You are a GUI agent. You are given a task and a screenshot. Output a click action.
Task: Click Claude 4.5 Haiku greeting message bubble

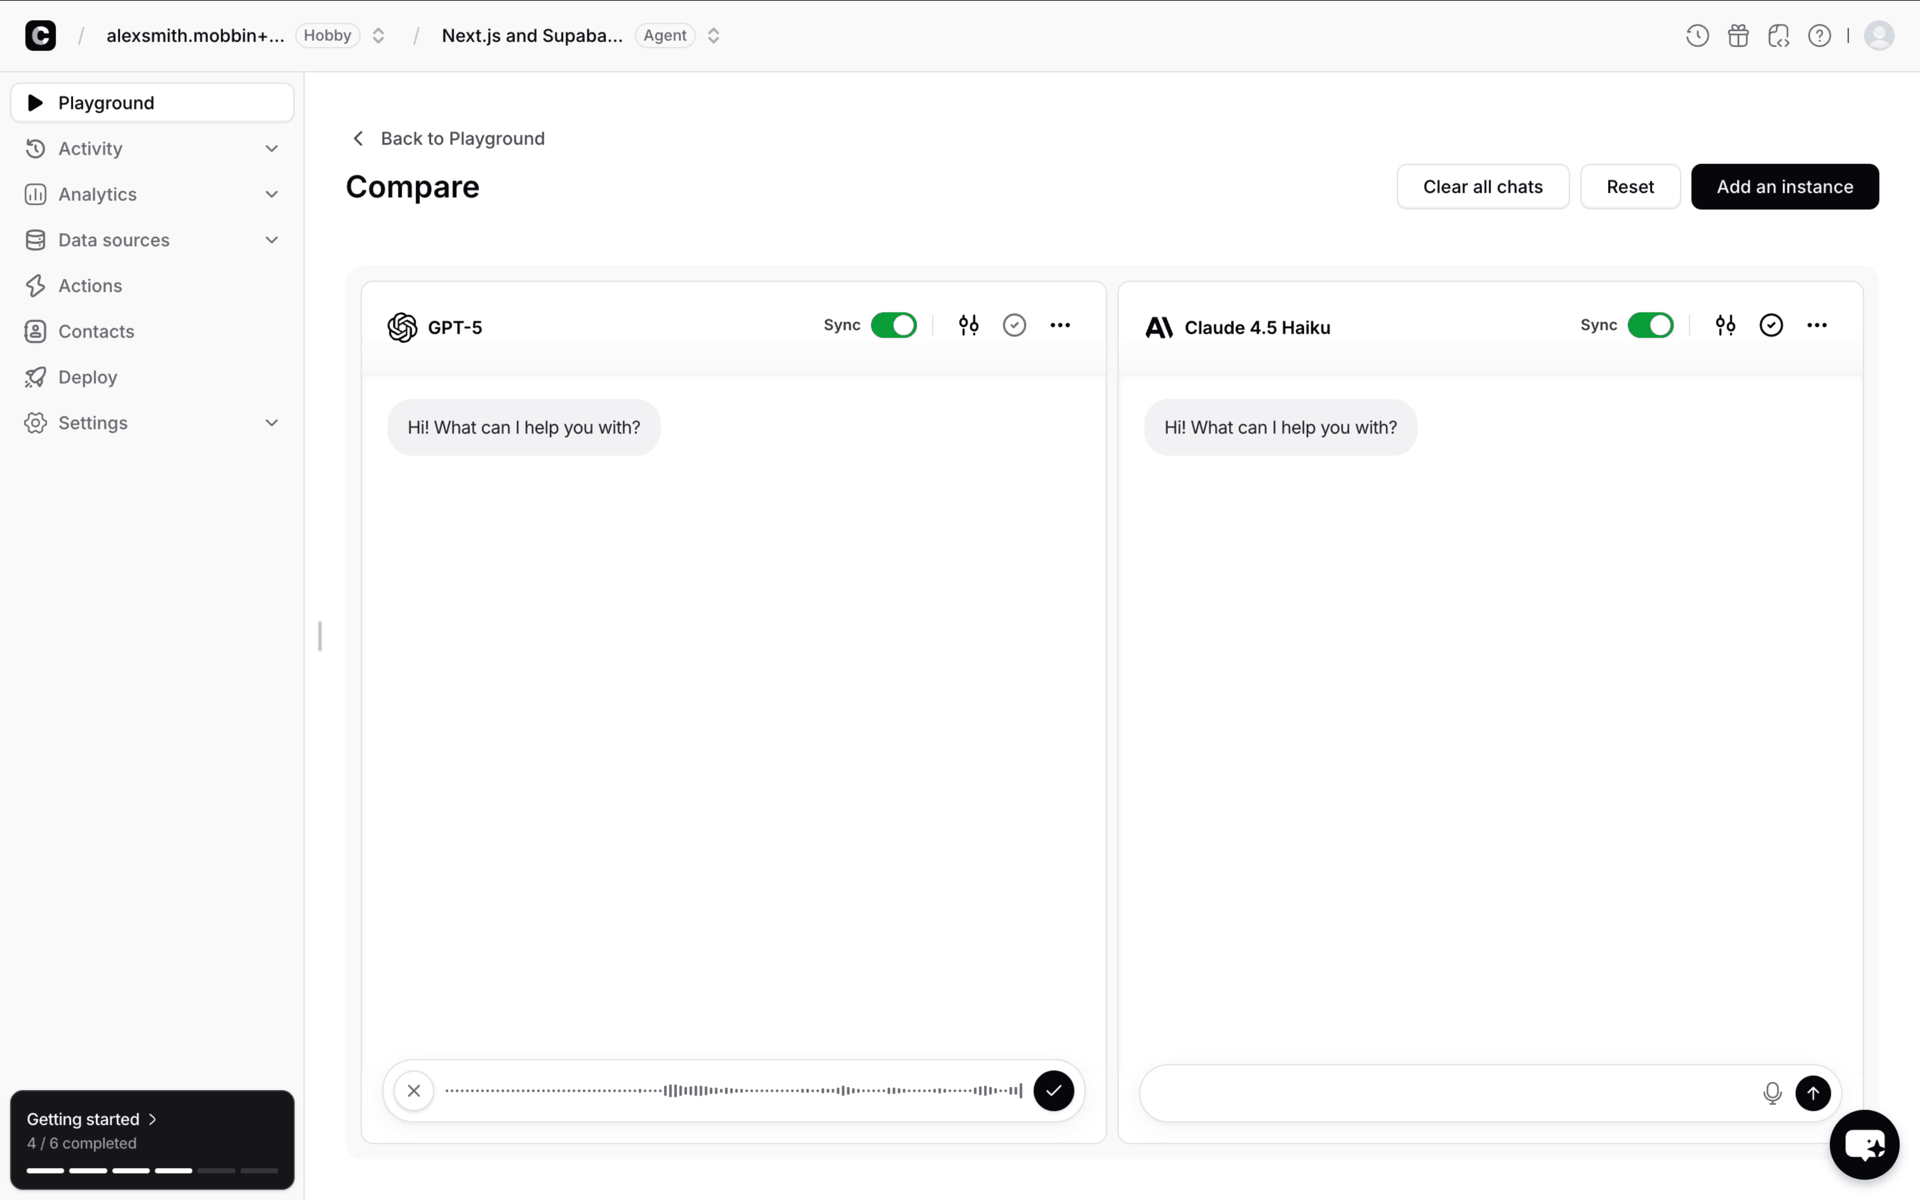1280,428
